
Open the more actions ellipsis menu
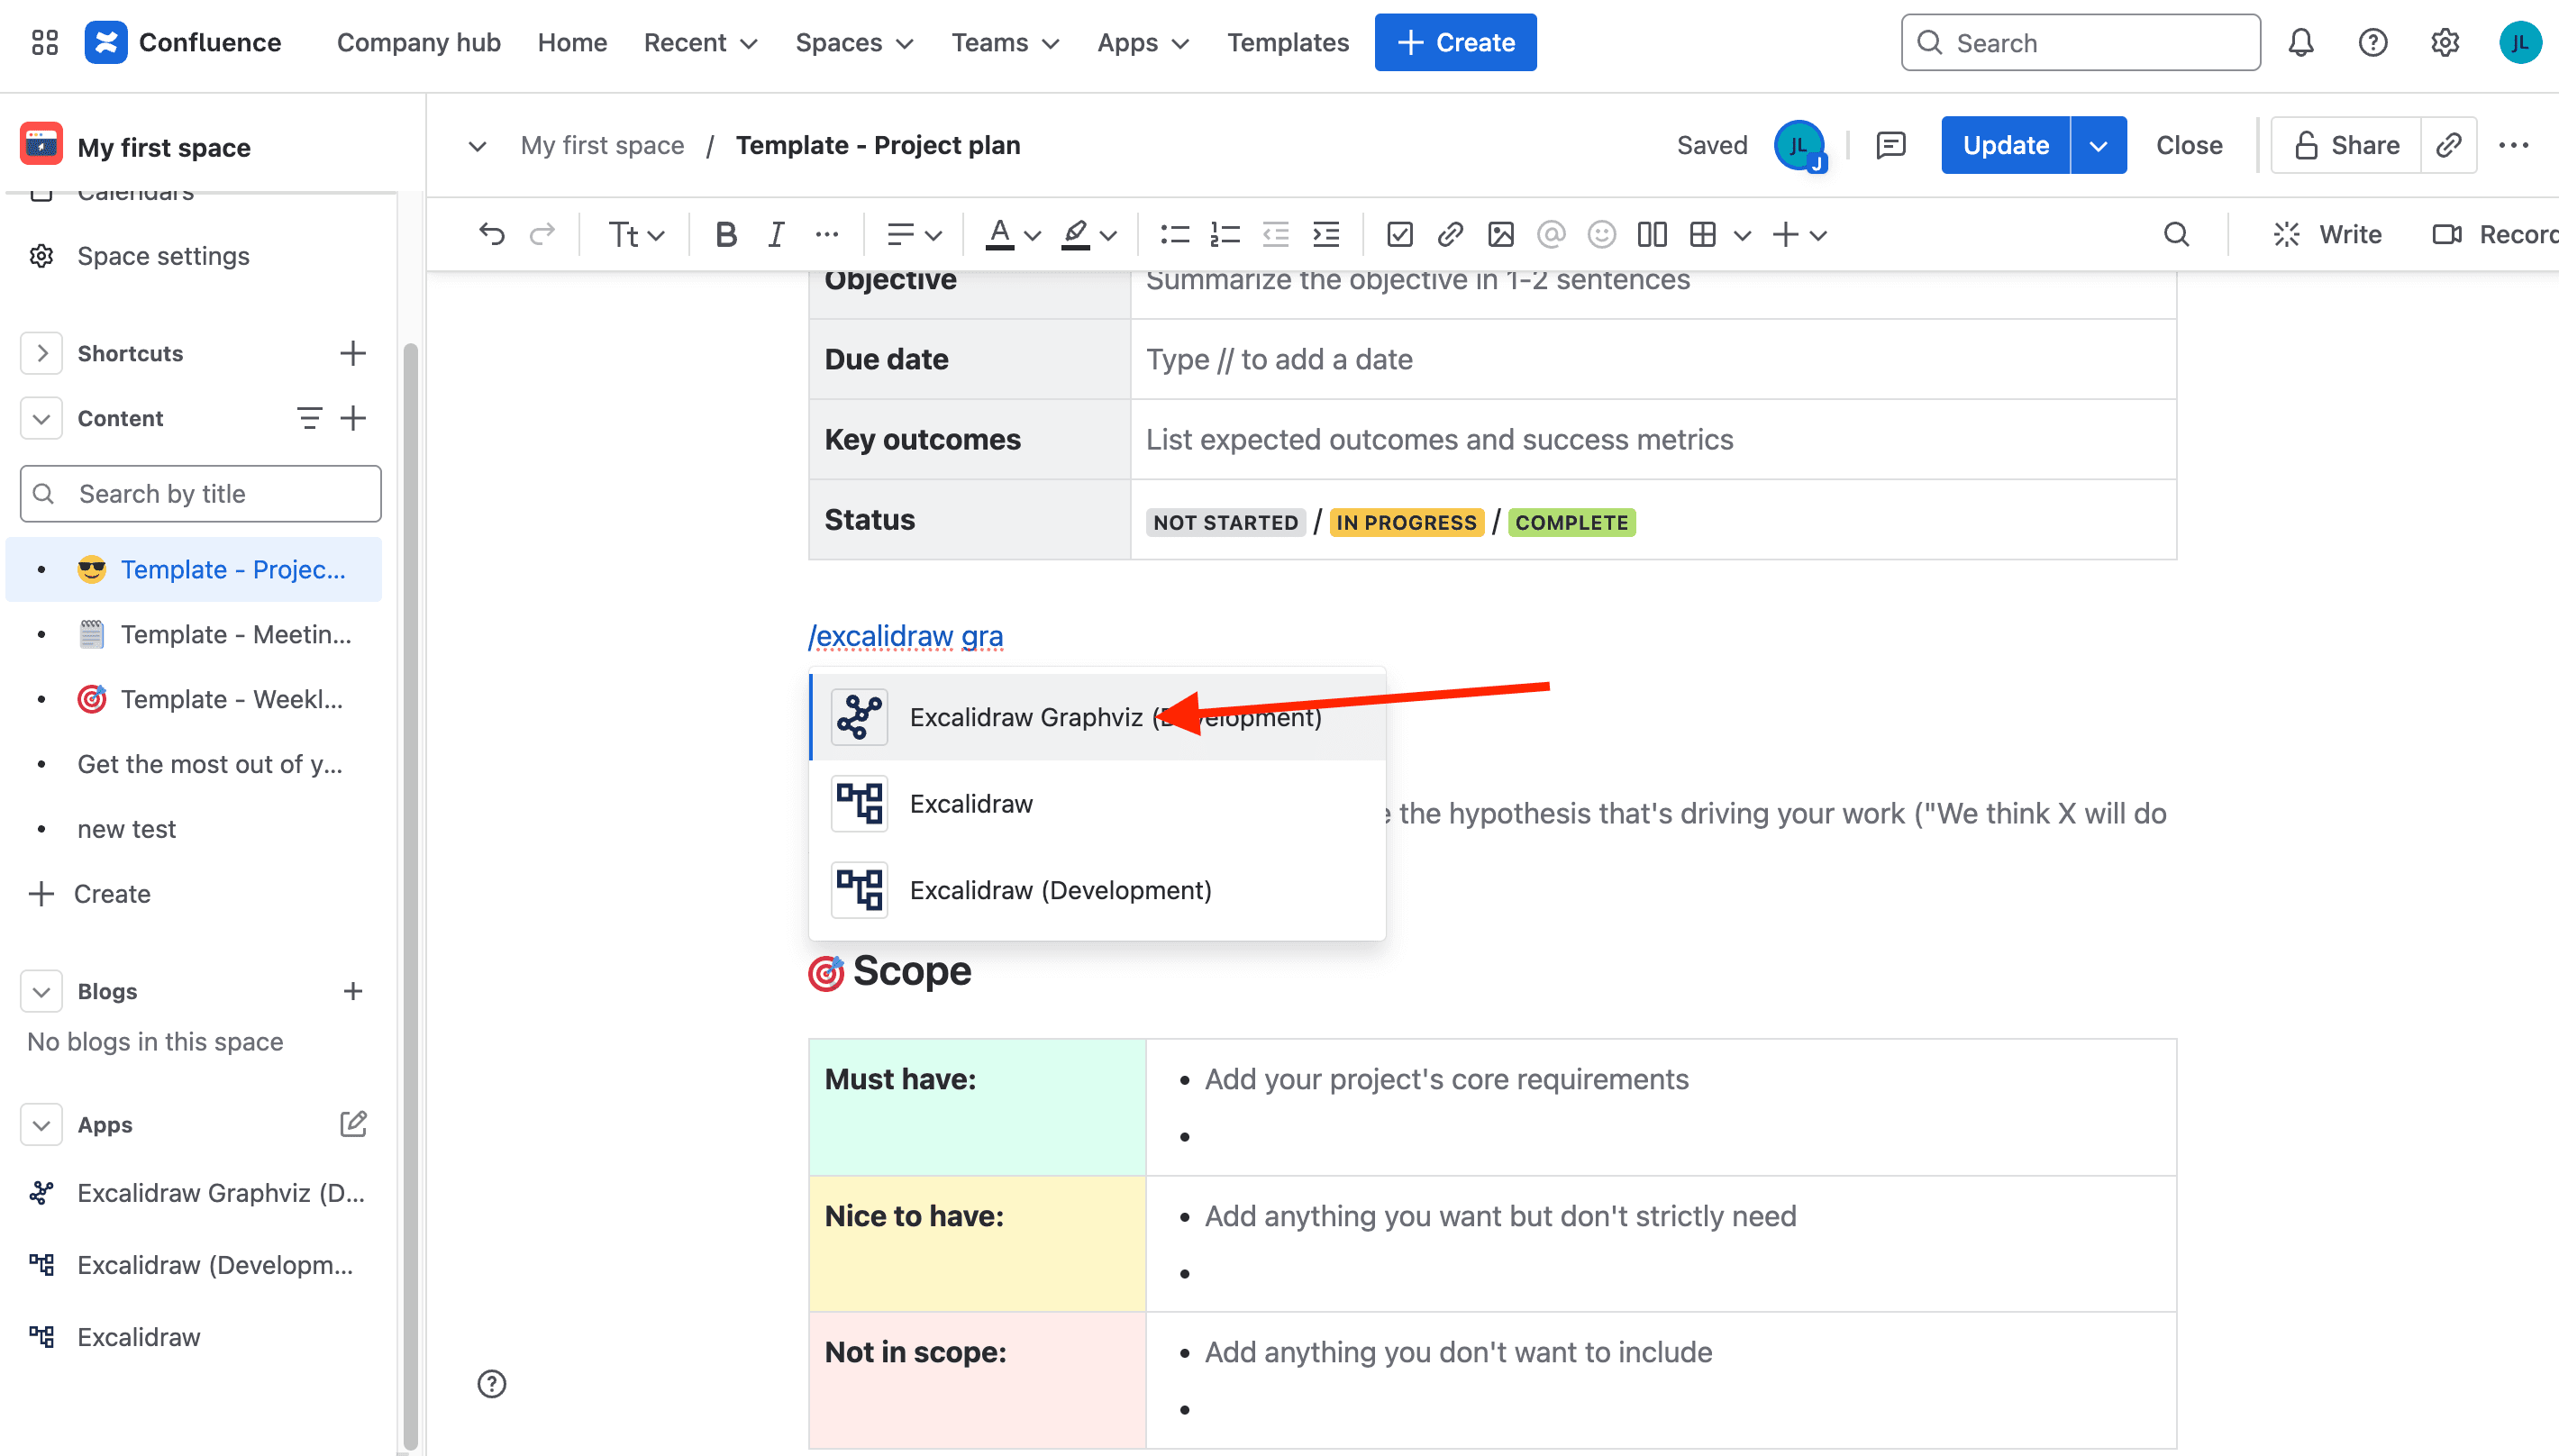click(x=2513, y=145)
